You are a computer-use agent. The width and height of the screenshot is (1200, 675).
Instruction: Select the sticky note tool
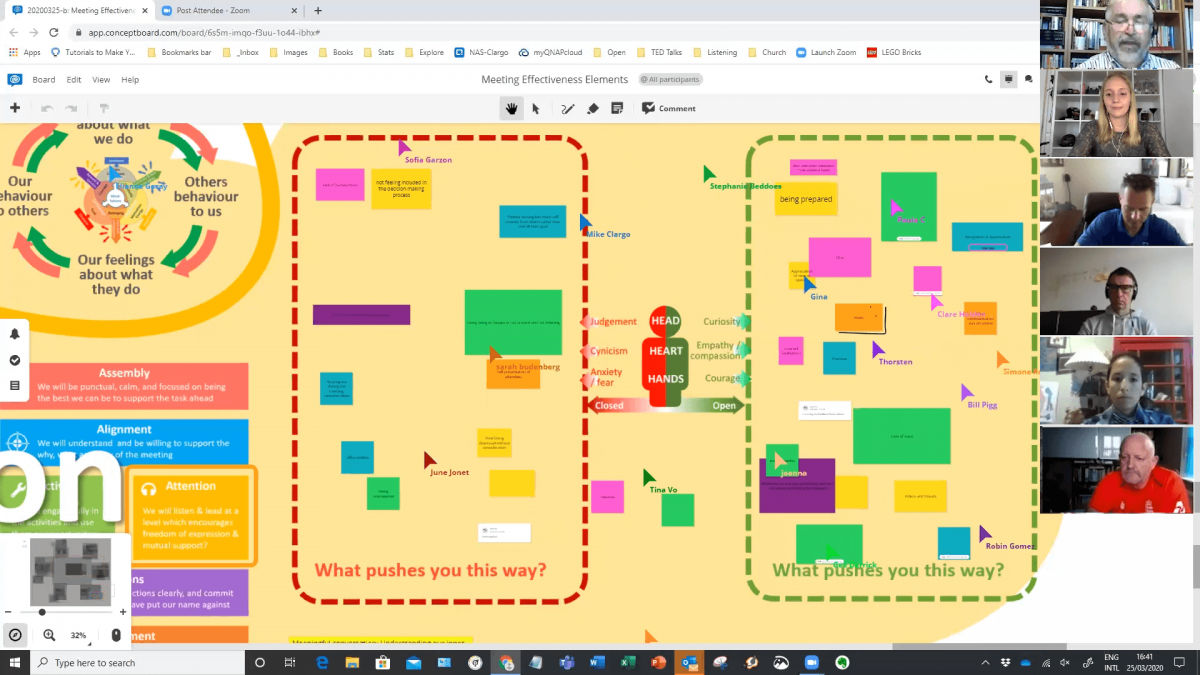[x=617, y=108]
